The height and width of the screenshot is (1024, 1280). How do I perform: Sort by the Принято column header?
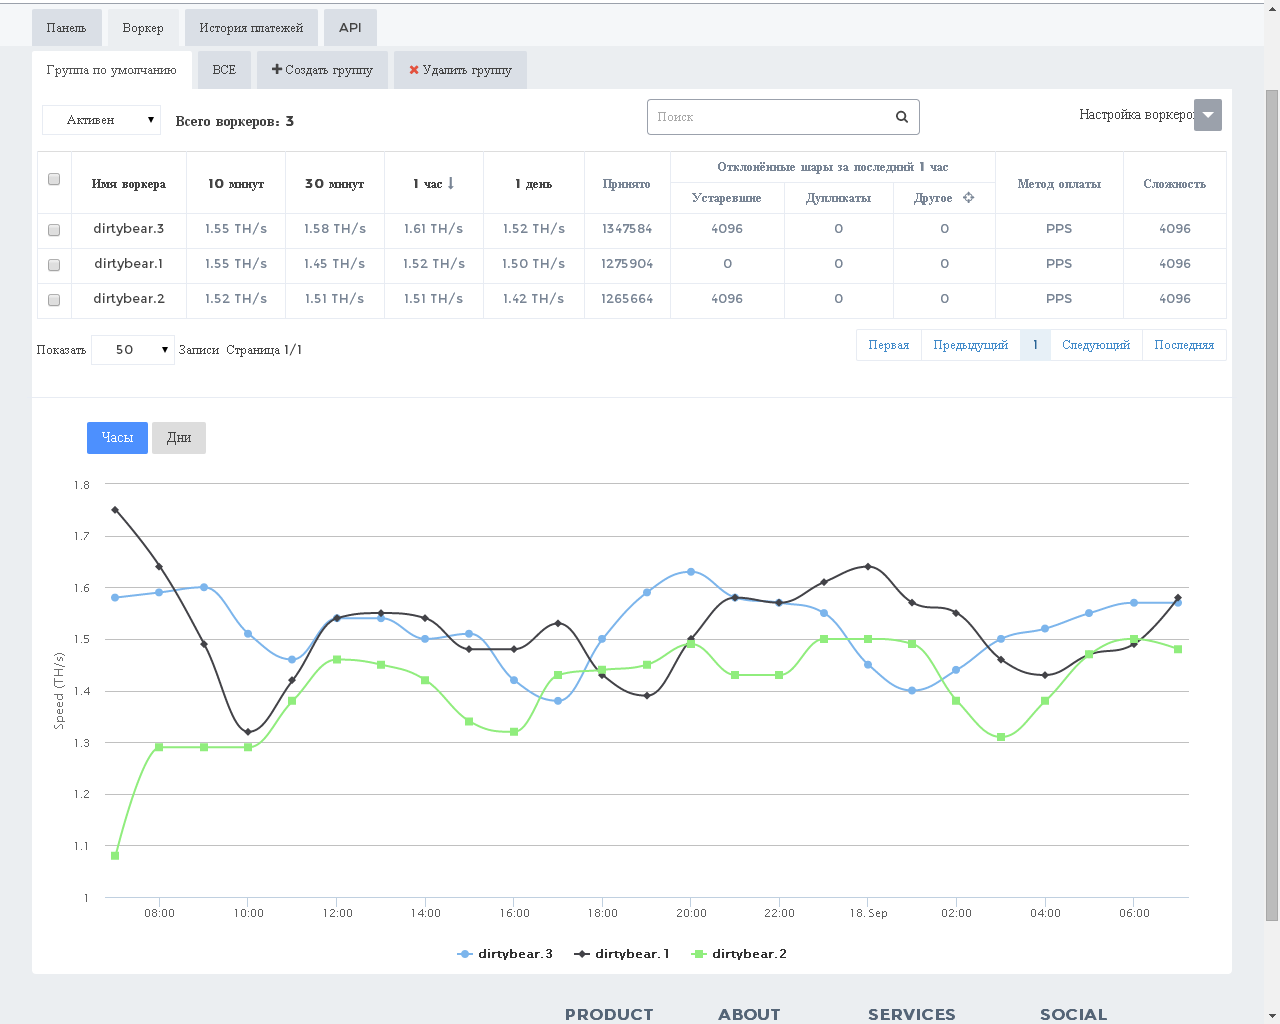[x=627, y=184]
